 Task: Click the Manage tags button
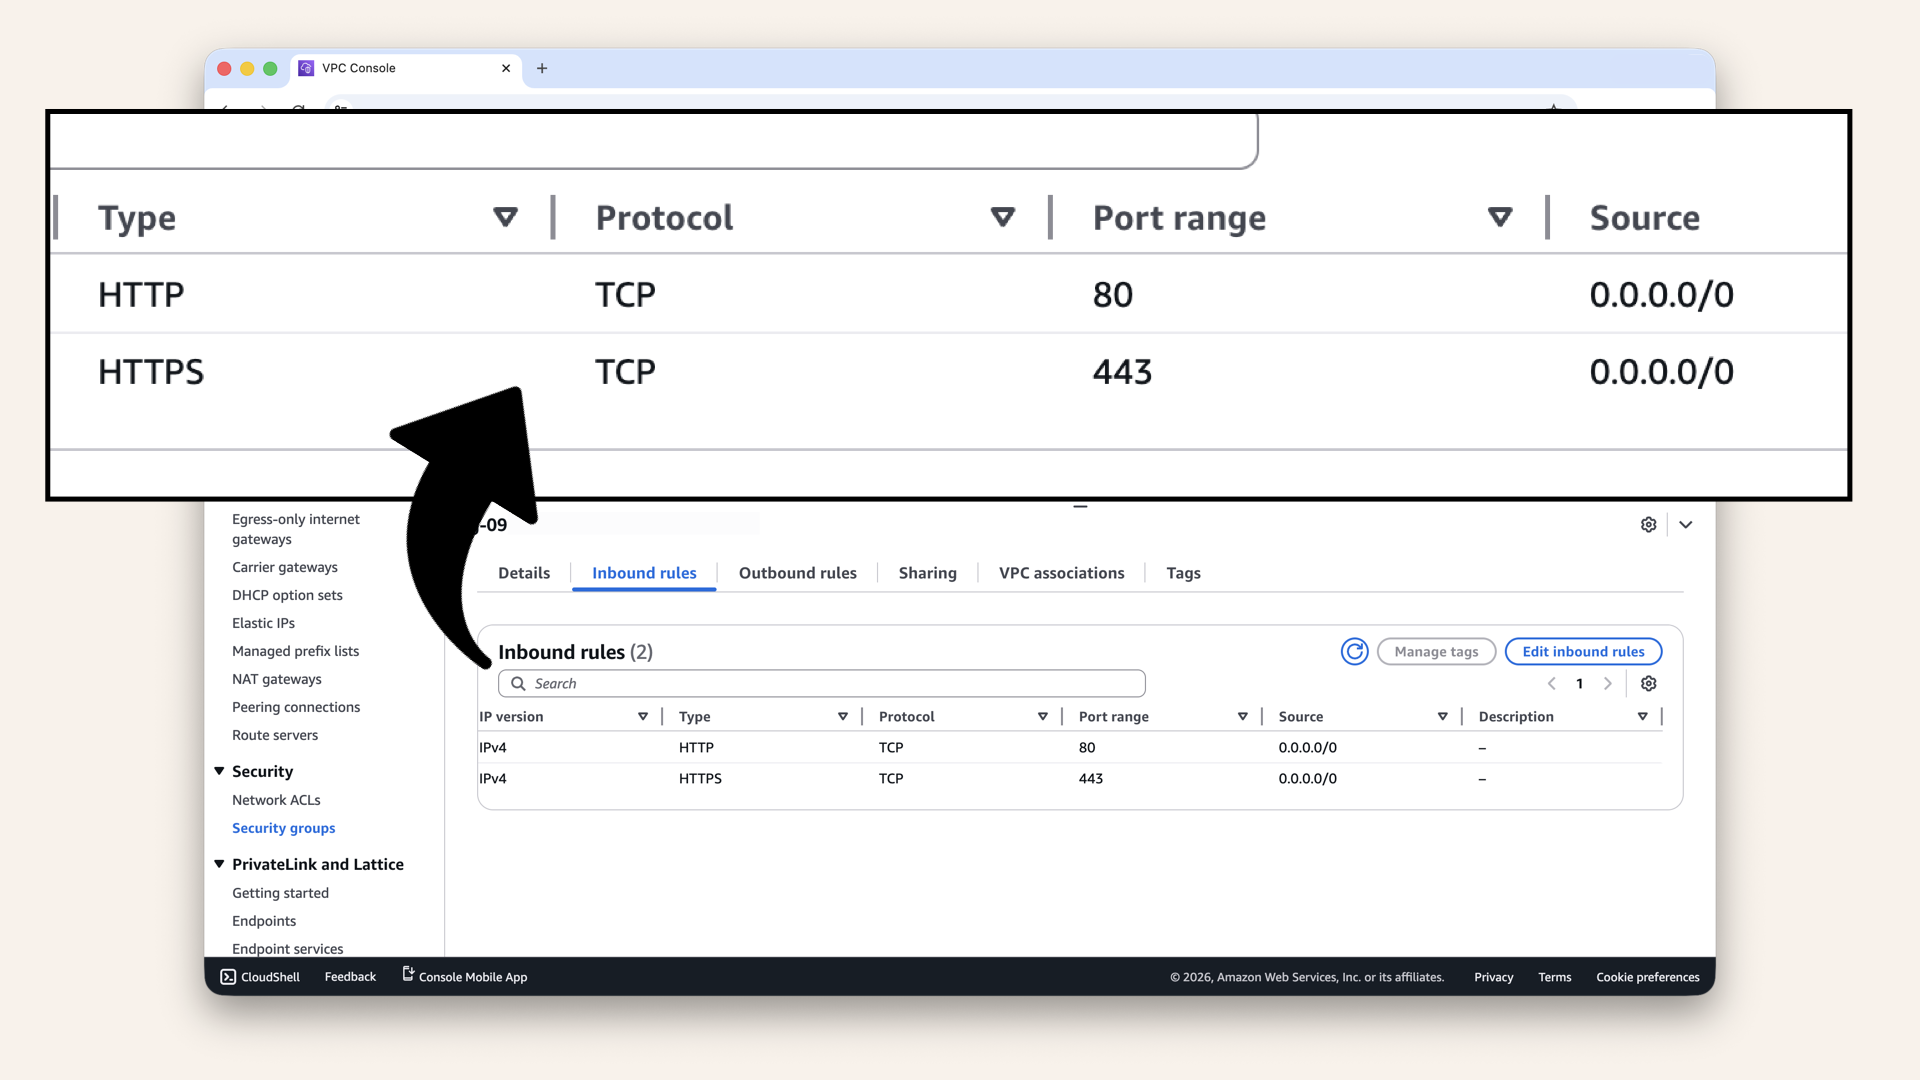point(1436,651)
